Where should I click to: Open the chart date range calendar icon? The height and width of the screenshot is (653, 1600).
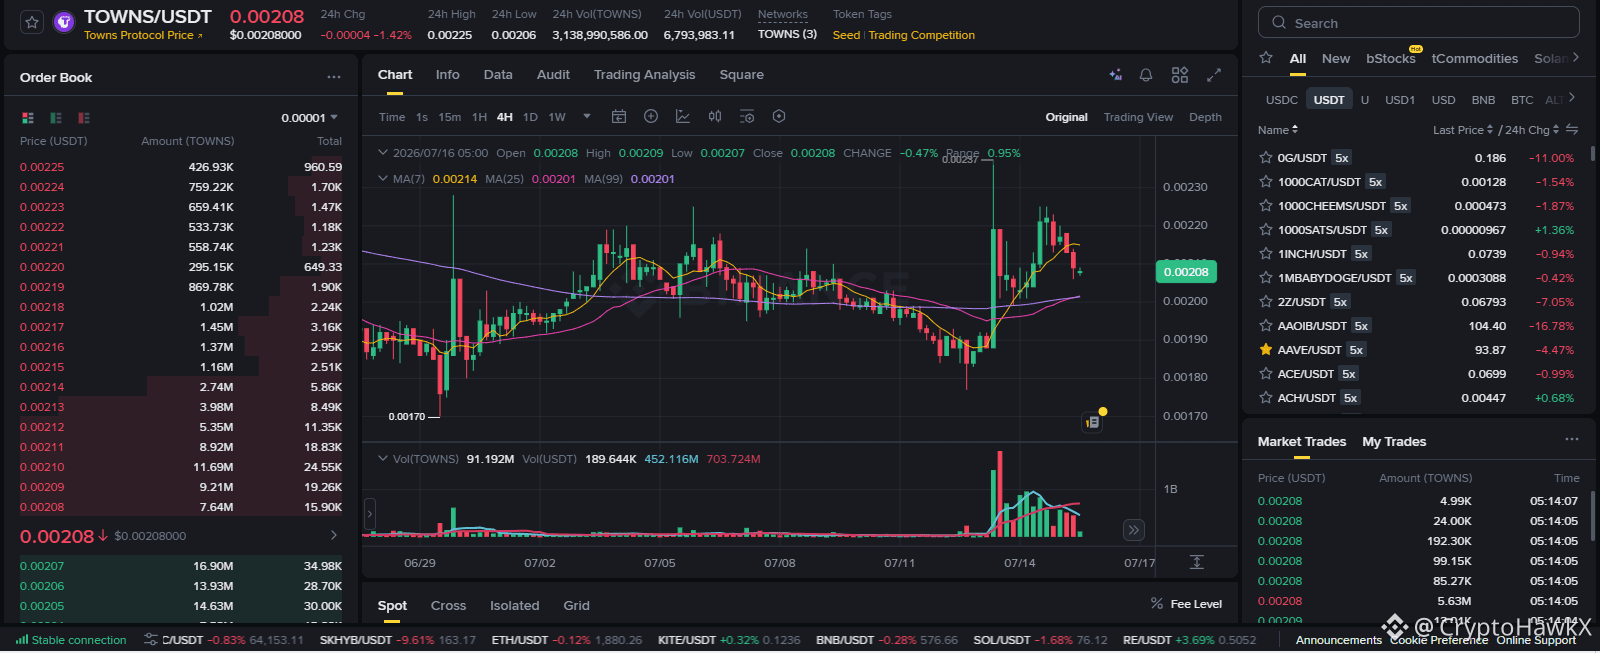click(x=619, y=117)
